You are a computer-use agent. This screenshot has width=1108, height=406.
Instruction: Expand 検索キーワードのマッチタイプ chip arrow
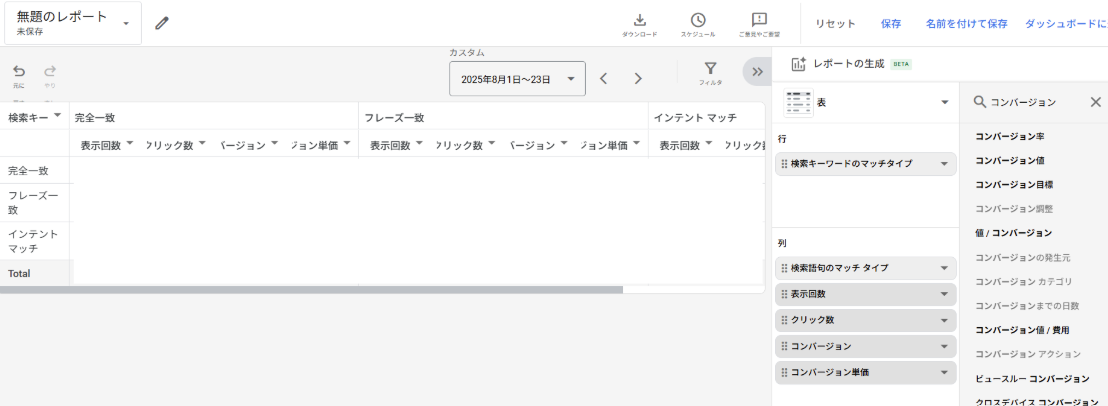[944, 164]
